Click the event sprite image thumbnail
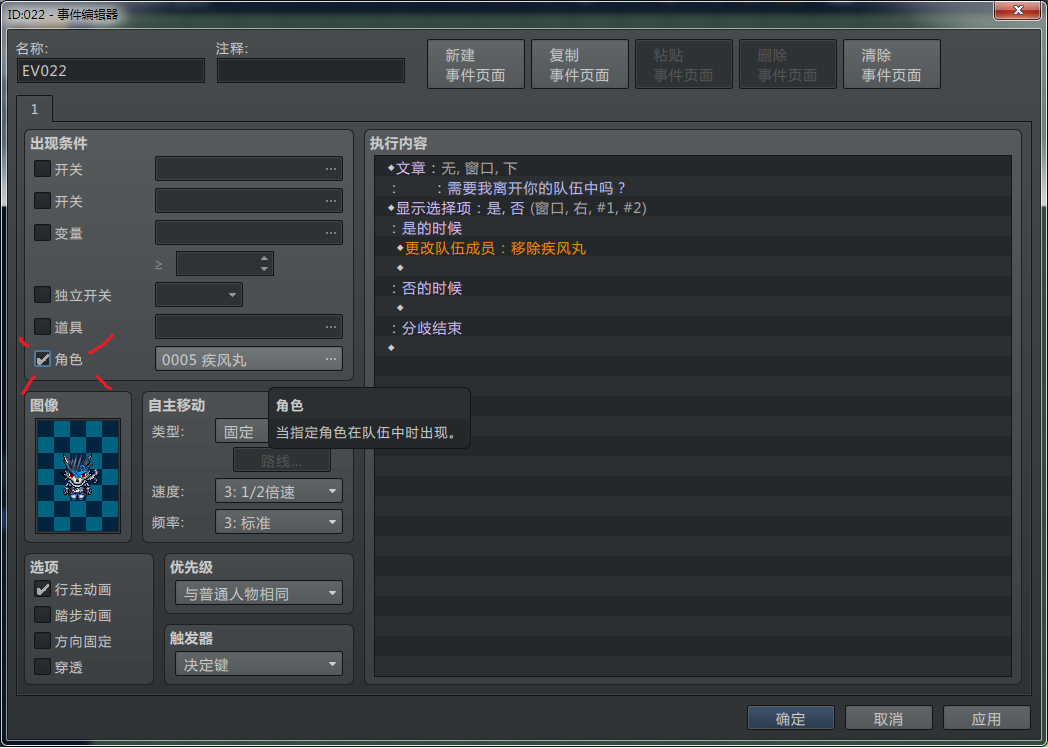 pos(78,476)
